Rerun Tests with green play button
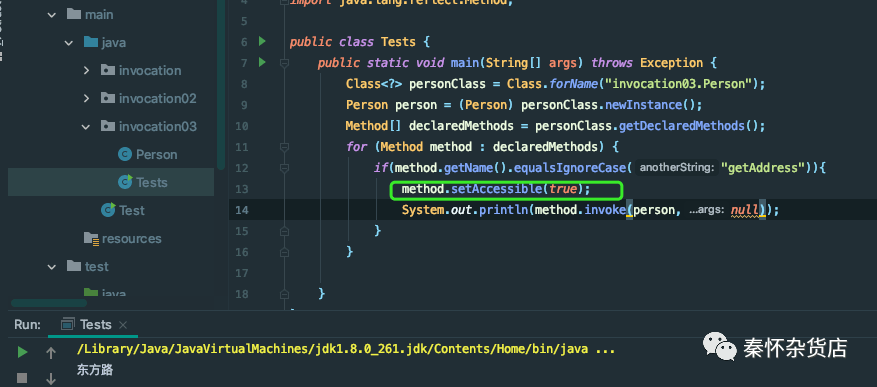The image size is (877, 387). [22, 352]
